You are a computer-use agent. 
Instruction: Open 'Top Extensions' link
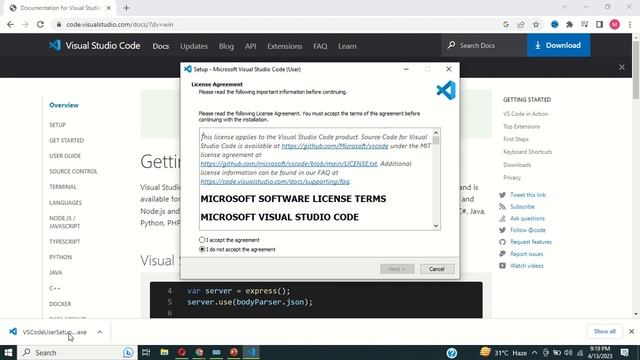click(521, 127)
